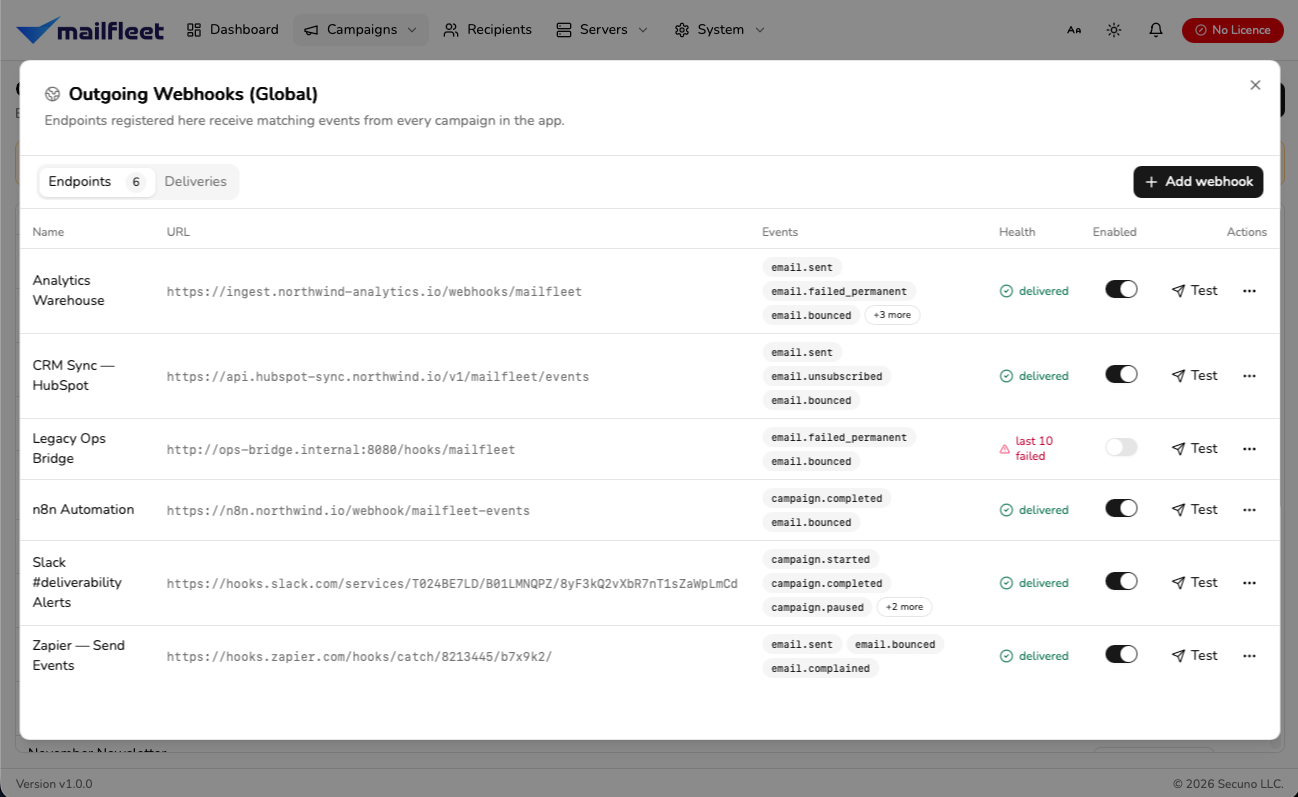The height and width of the screenshot is (797, 1298).
Task: Click the Add webhook button
Action: 1198,182
